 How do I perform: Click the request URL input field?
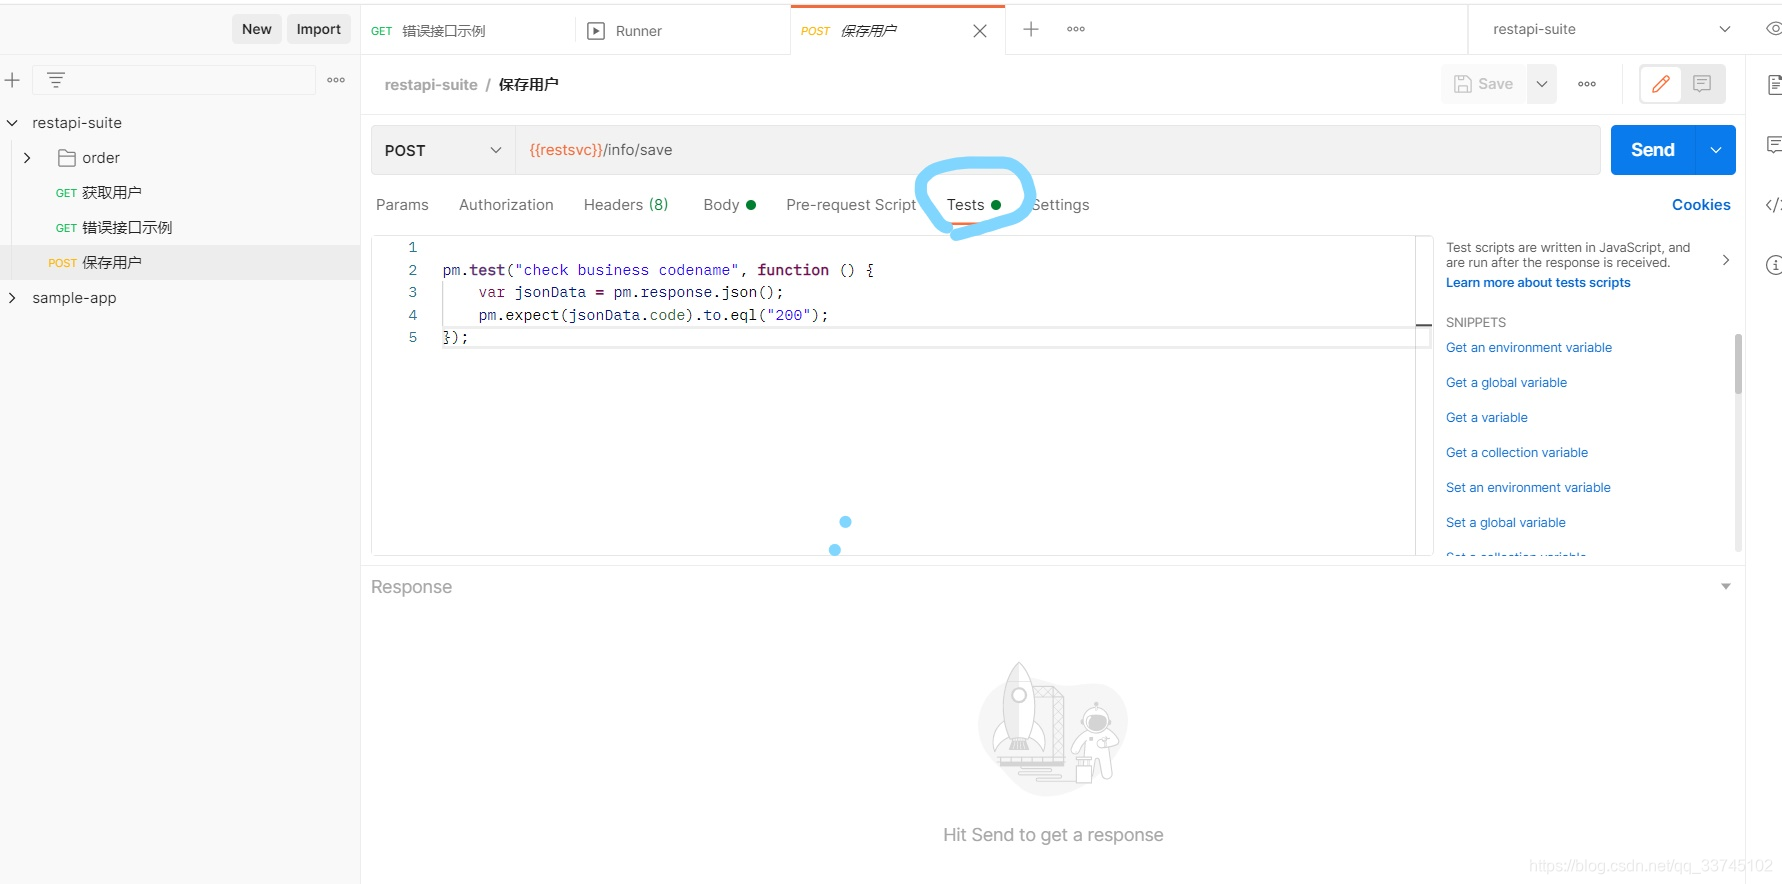[1058, 150]
